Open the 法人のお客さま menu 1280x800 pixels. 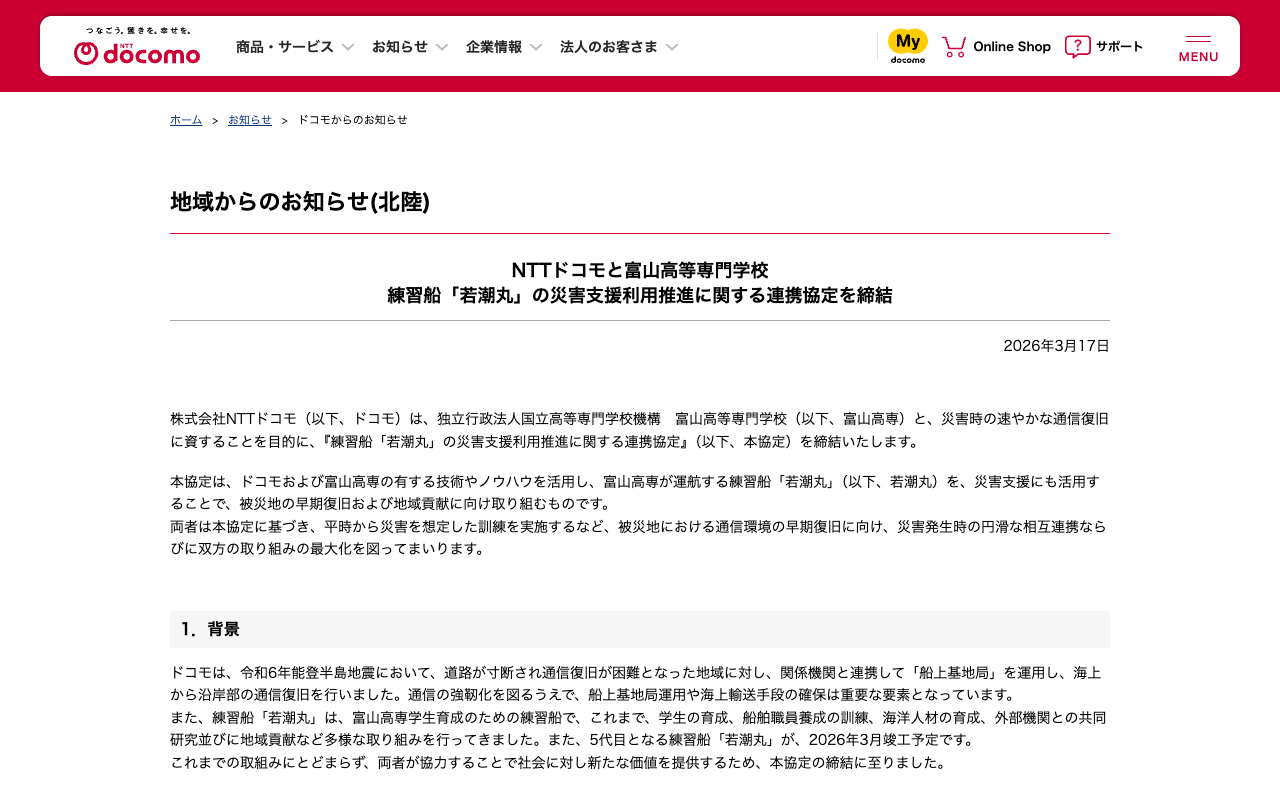coord(609,47)
